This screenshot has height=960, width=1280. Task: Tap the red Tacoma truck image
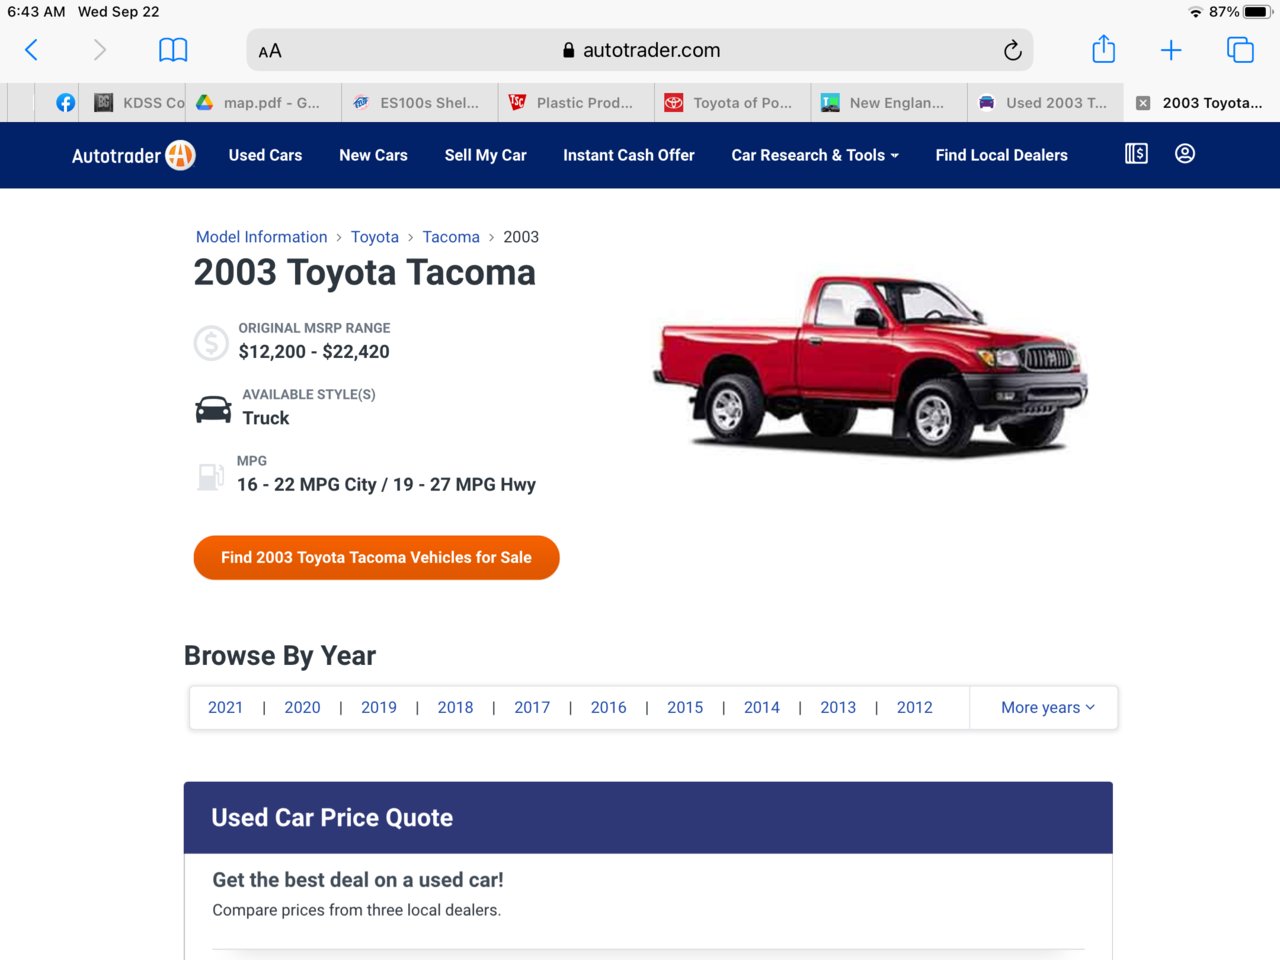coord(870,365)
